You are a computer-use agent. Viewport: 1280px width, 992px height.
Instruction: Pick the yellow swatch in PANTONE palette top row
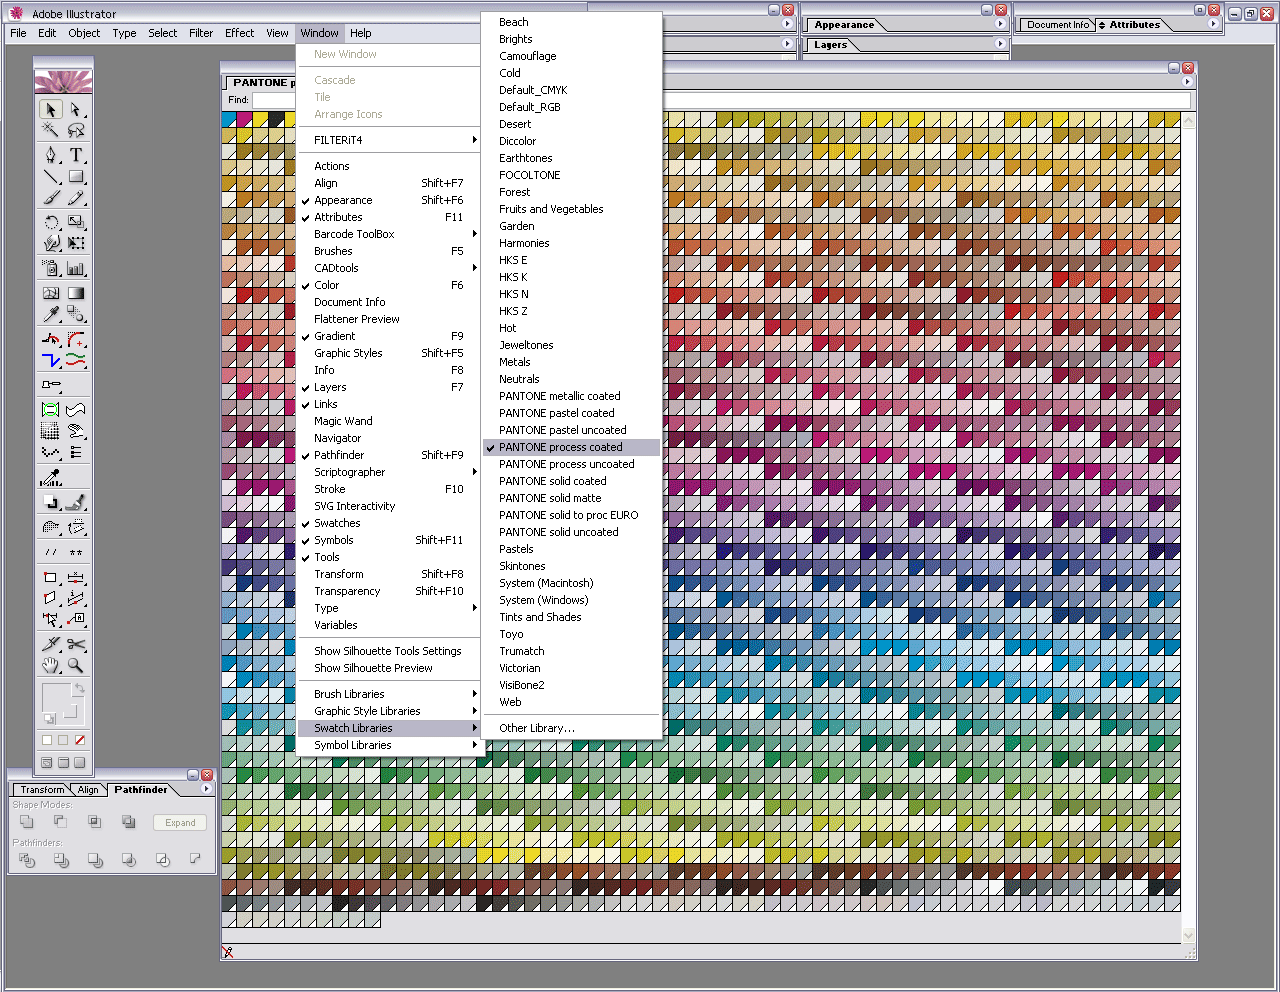(261, 120)
